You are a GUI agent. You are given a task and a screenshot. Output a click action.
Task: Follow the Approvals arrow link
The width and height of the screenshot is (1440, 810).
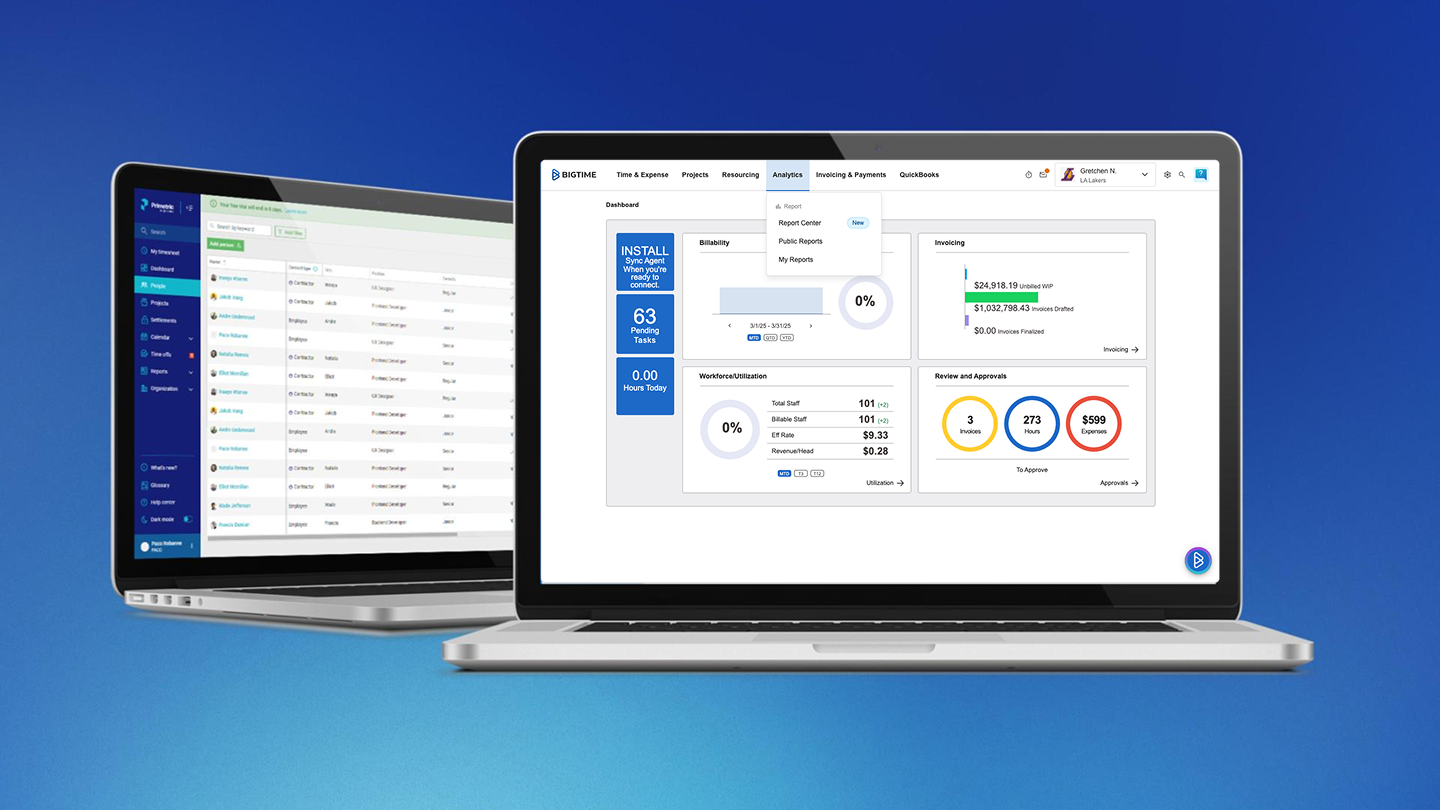coord(1119,483)
